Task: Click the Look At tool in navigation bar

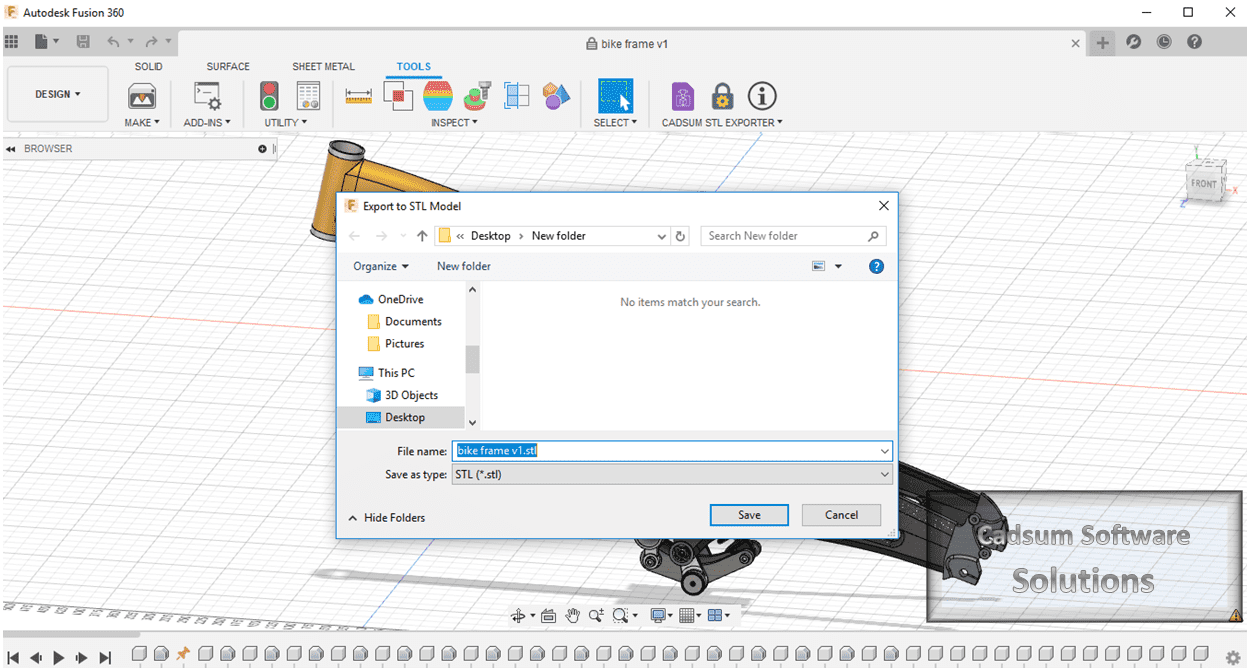Action: (548, 615)
